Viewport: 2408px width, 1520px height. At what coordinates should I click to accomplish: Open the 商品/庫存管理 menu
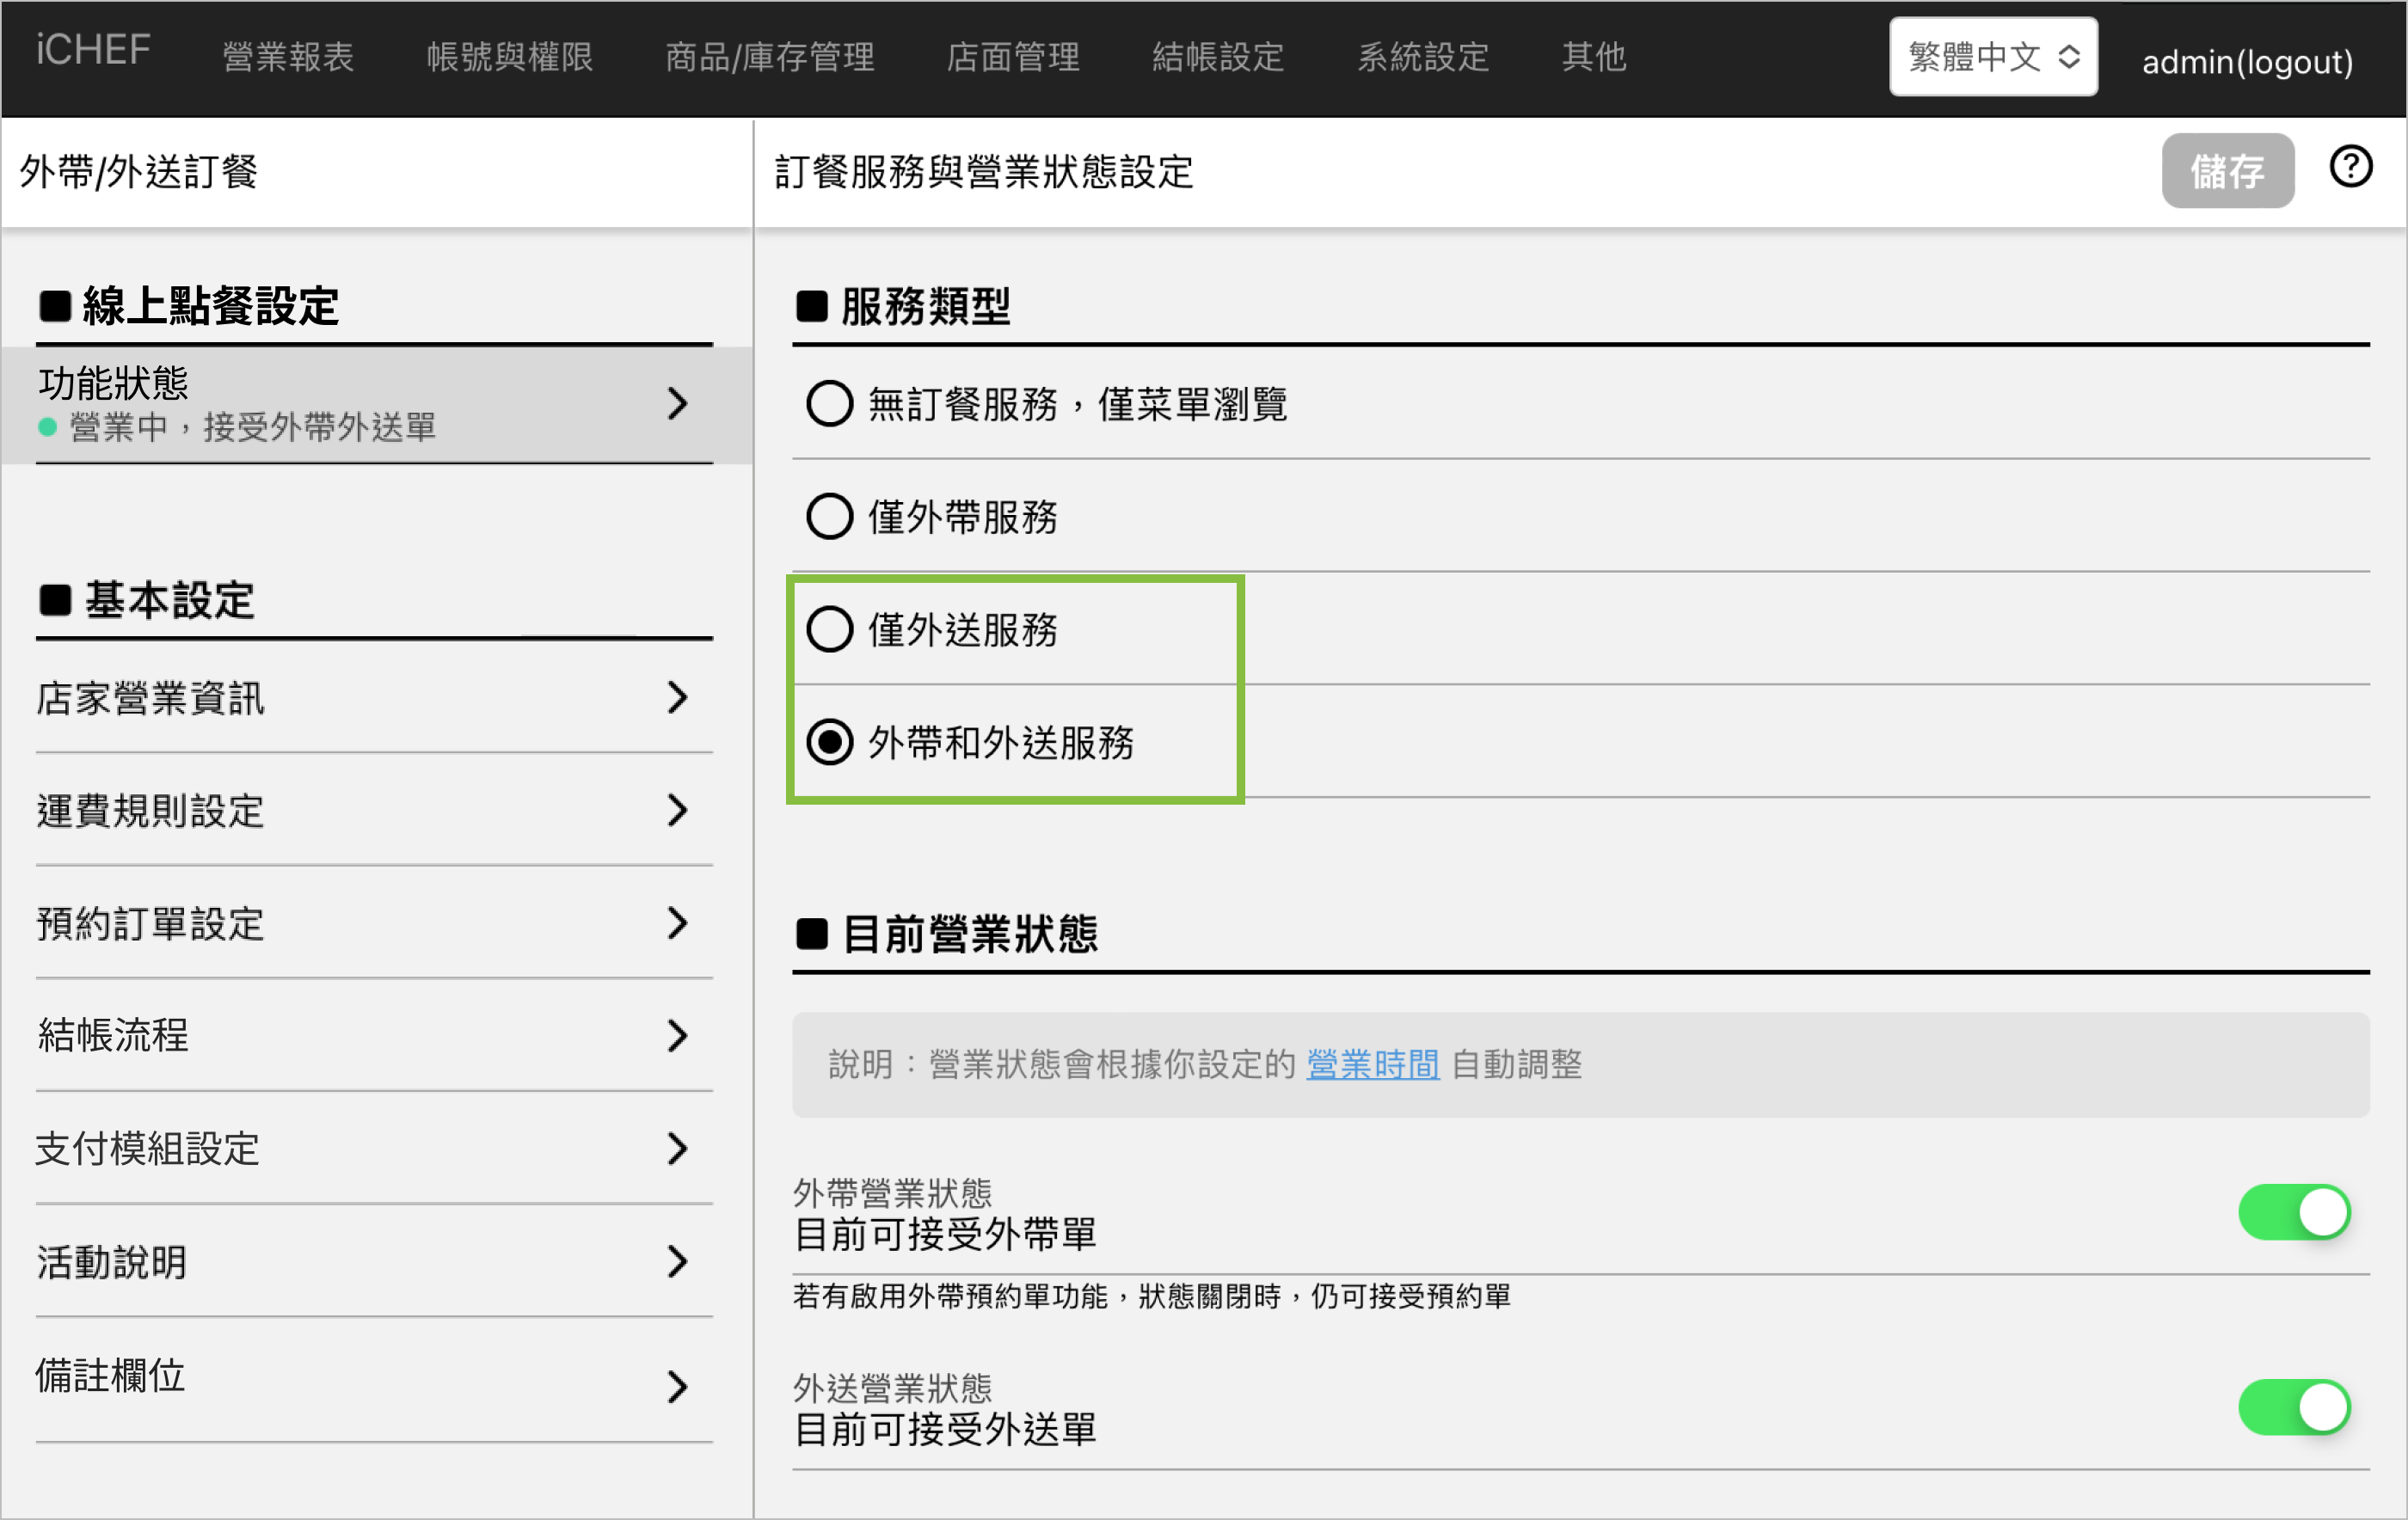[x=769, y=57]
